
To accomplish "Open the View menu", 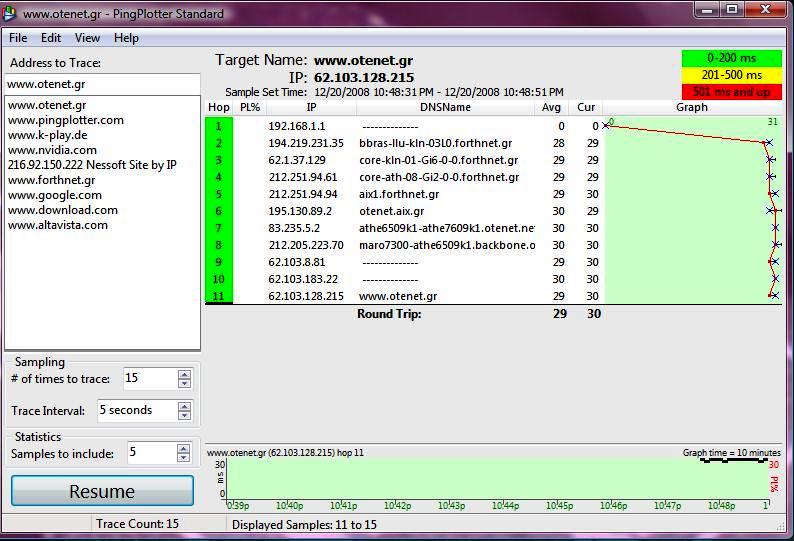I will click(x=87, y=38).
